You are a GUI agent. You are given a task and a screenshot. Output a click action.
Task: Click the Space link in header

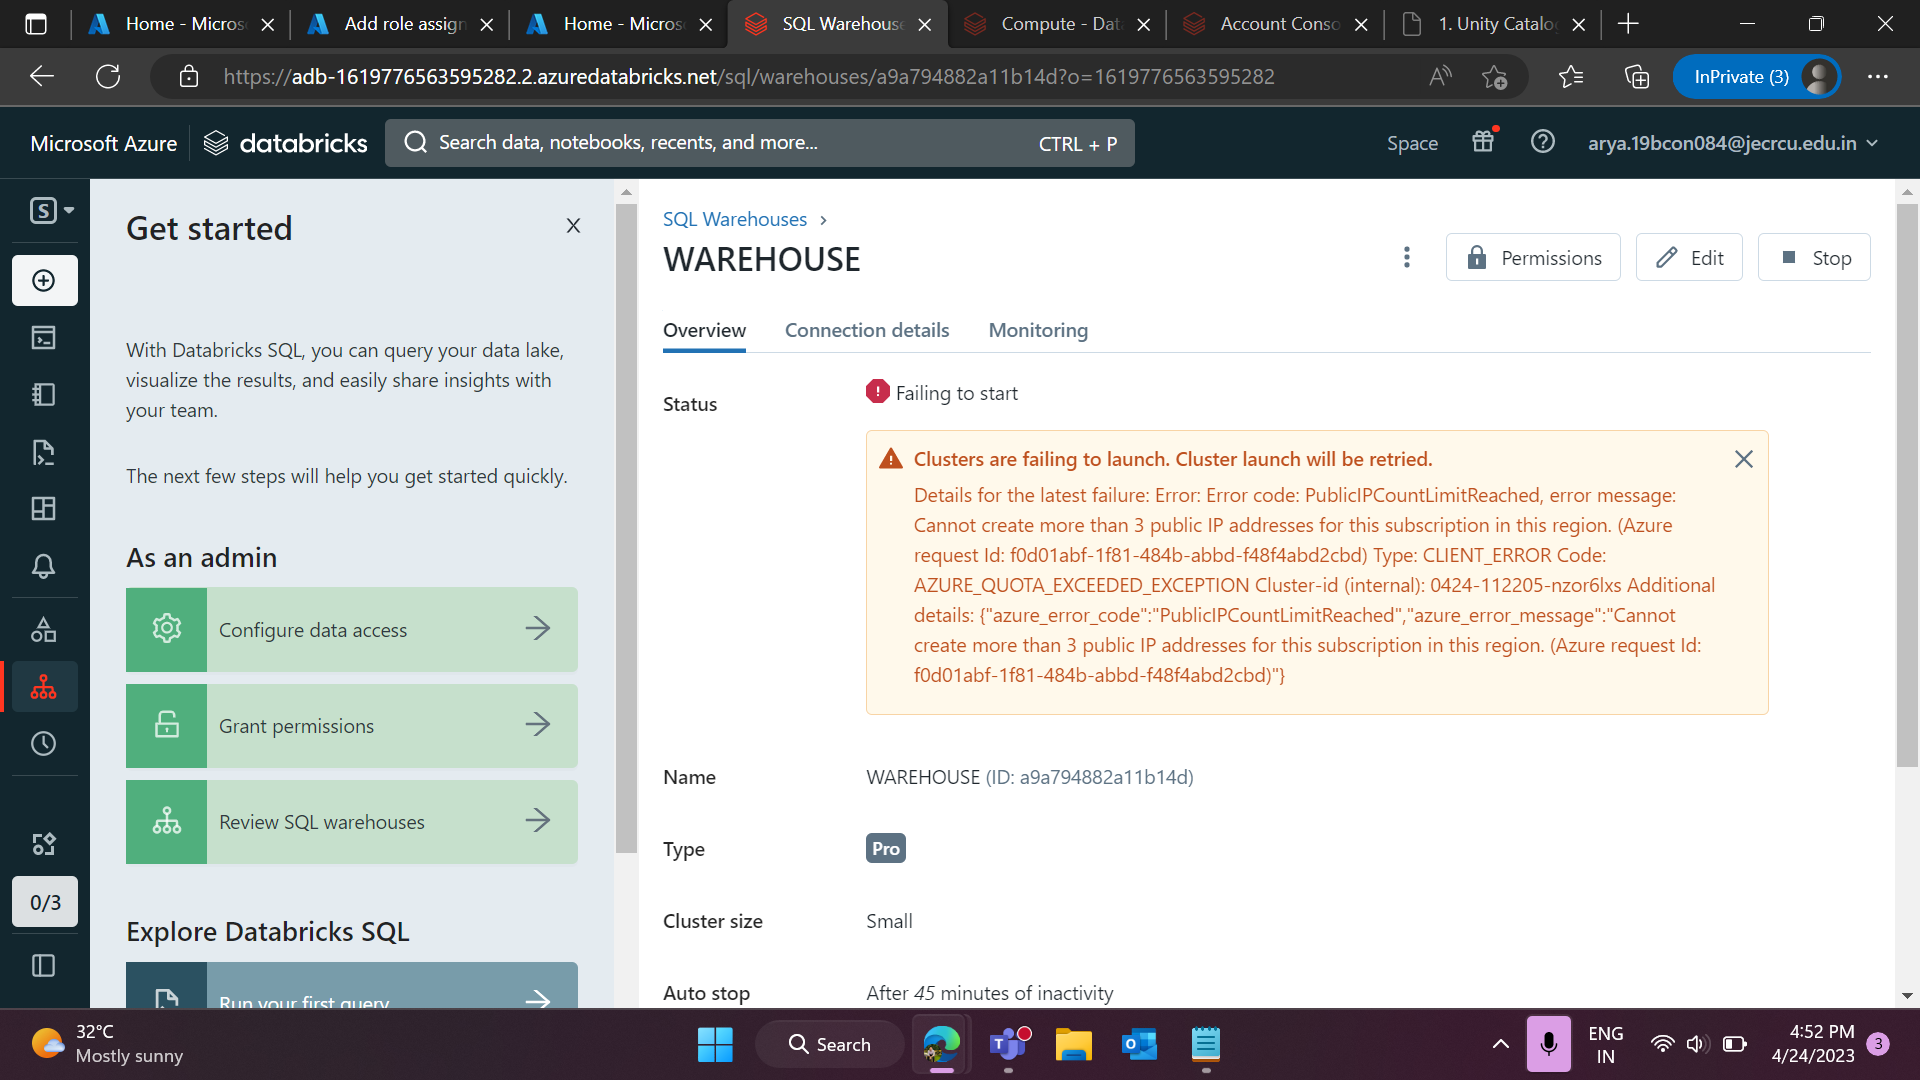tap(1412, 143)
